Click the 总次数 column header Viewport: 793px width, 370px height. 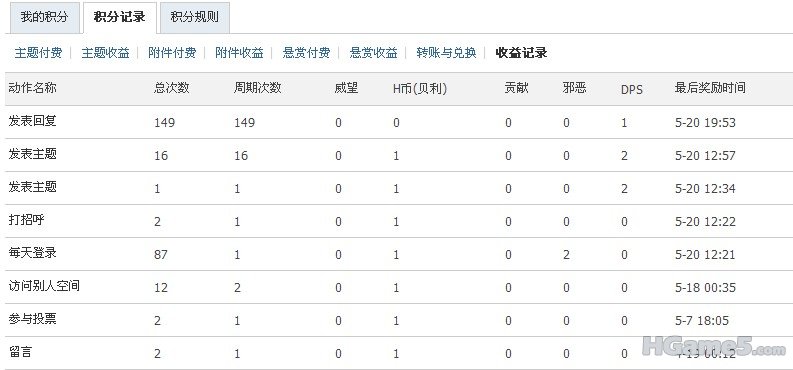point(171,88)
